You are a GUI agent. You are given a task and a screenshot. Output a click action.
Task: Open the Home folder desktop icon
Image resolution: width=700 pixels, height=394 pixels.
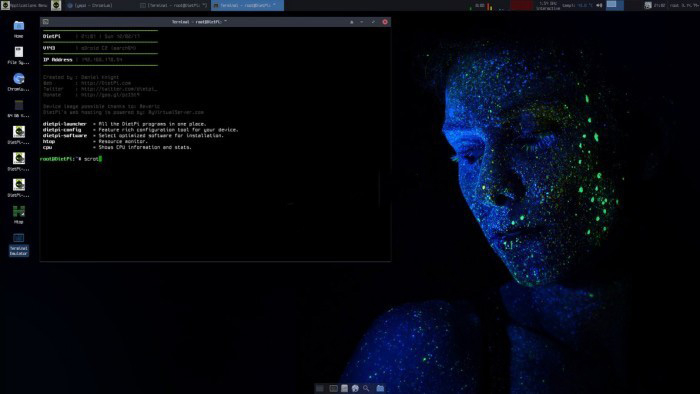pyautogui.click(x=19, y=29)
